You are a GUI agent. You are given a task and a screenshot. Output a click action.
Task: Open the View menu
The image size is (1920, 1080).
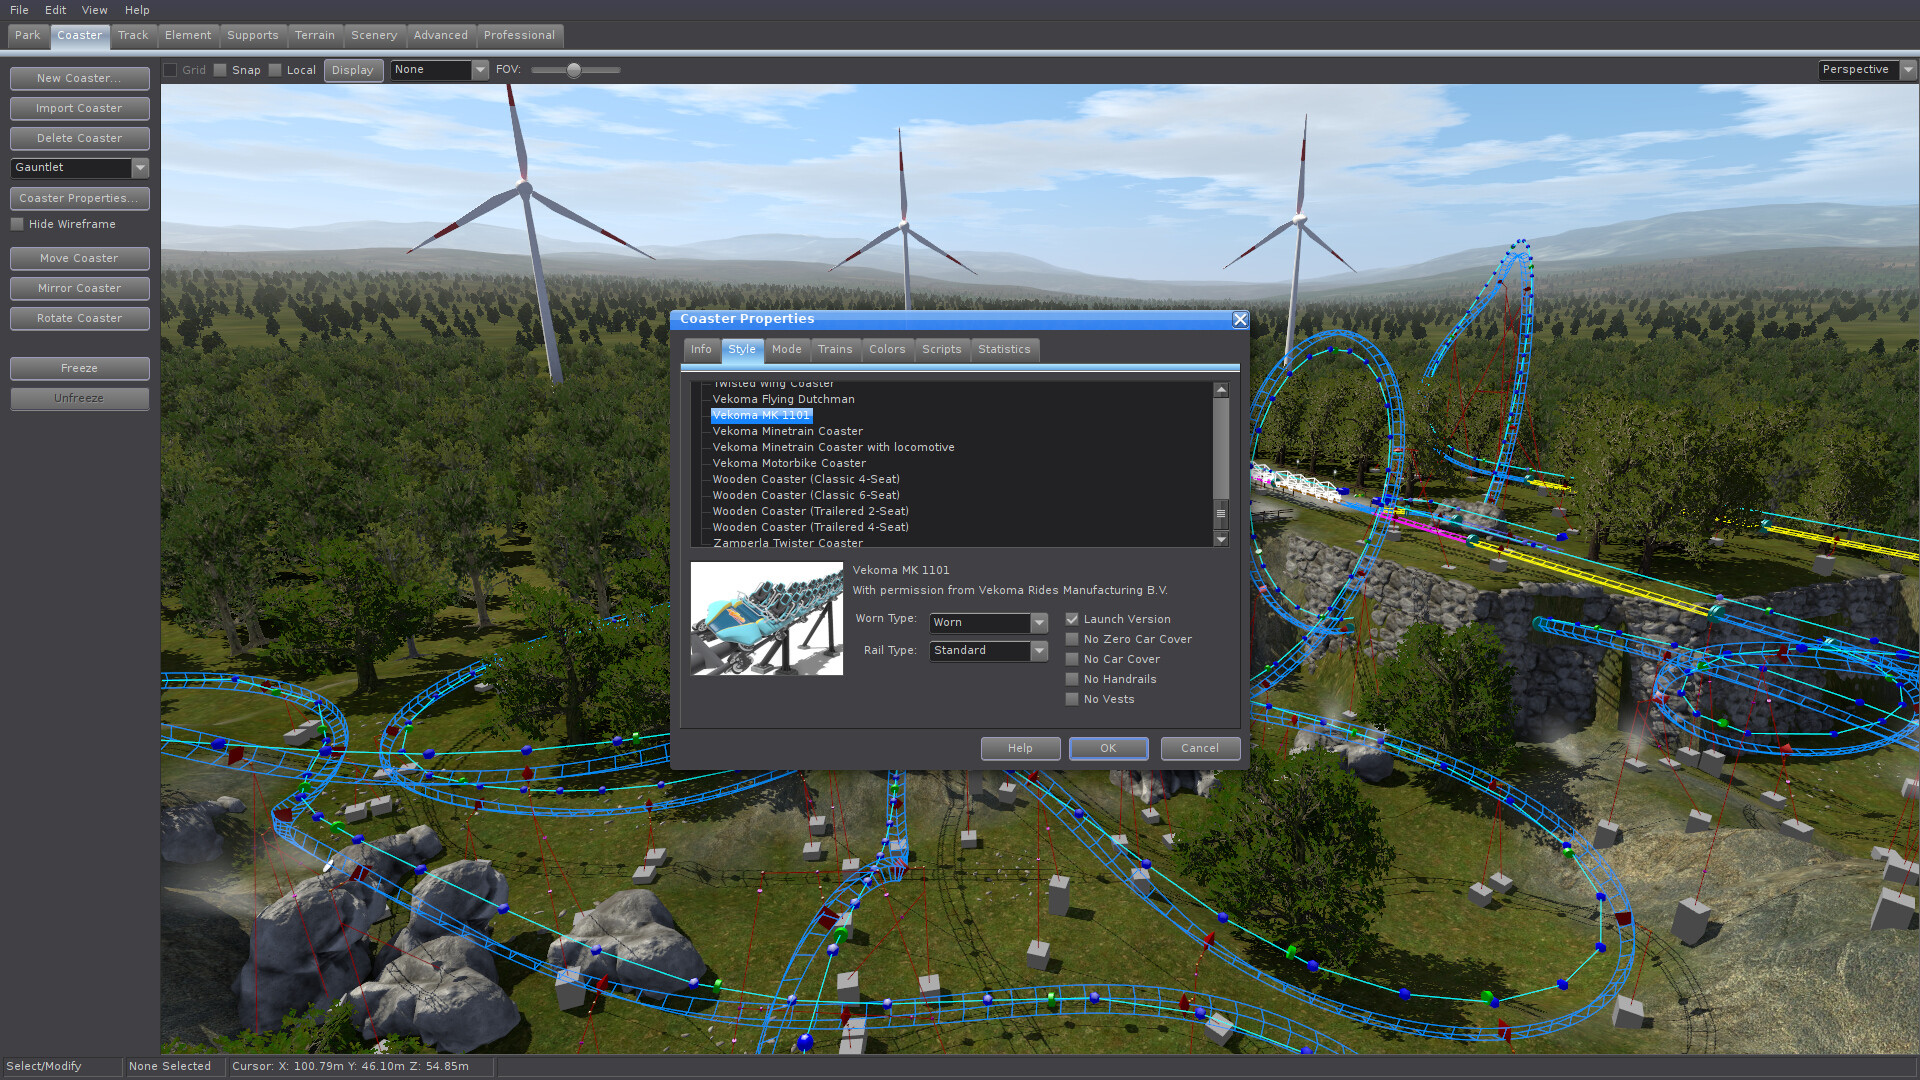tap(94, 10)
